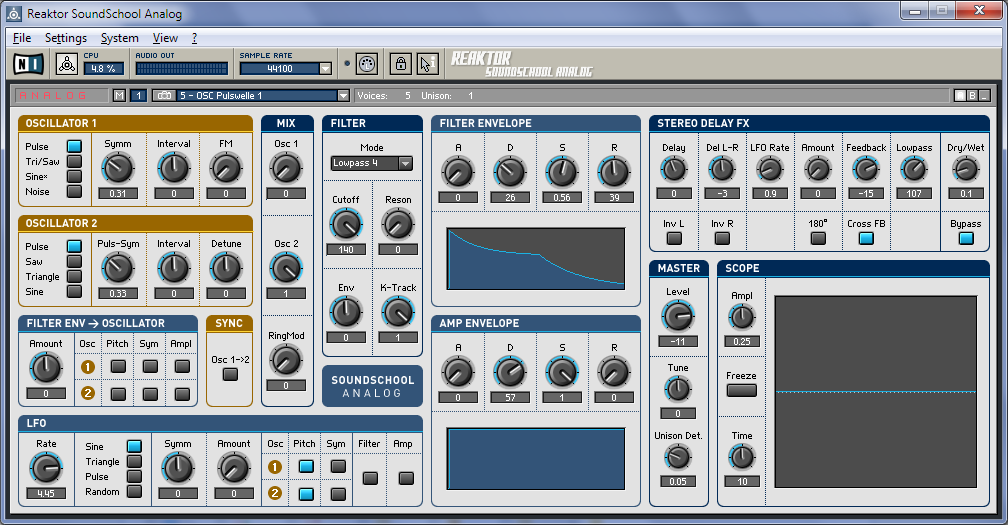Open the System menu
The image size is (1008, 525).
120,38
